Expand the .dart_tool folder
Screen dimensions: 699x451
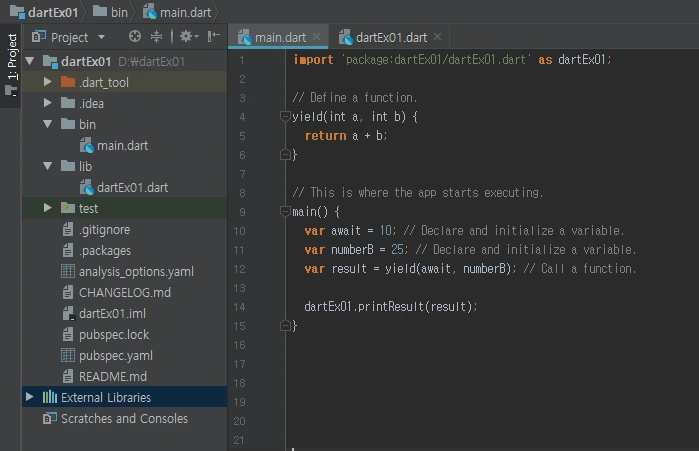tap(48, 82)
